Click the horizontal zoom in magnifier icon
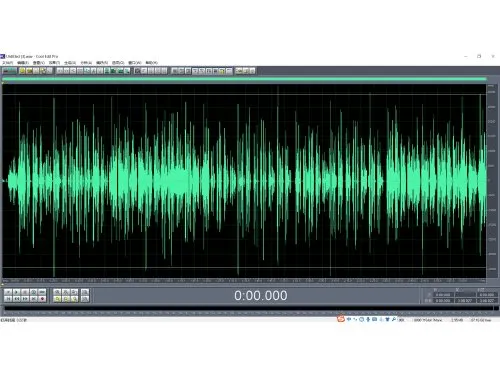 pyautogui.click(x=57, y=292)
